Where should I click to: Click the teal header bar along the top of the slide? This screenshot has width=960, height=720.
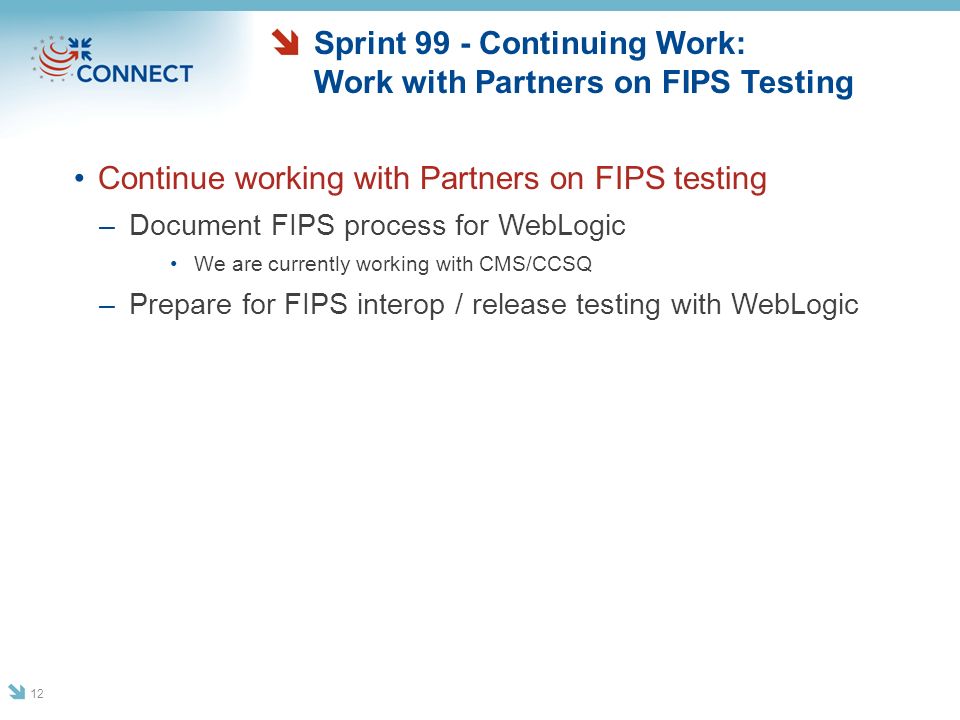coord(480,5)
